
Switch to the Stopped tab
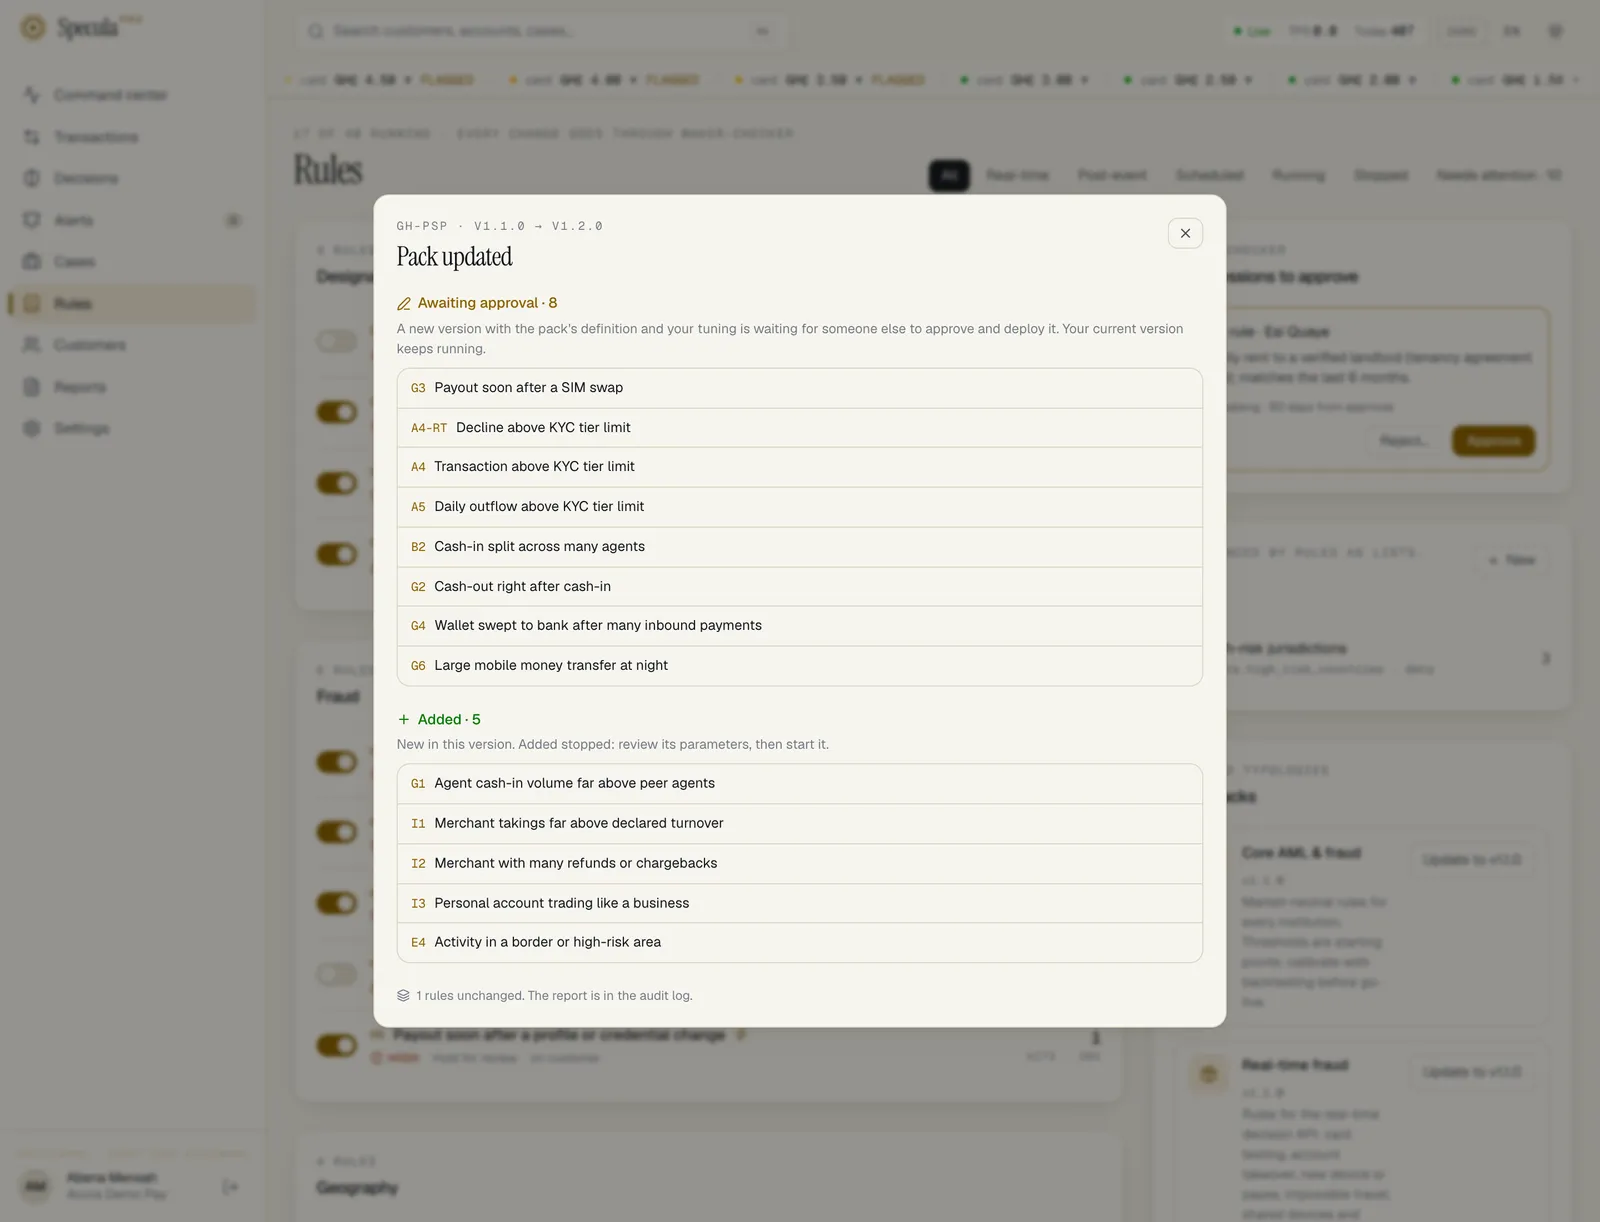click(x=1381, y=175)
